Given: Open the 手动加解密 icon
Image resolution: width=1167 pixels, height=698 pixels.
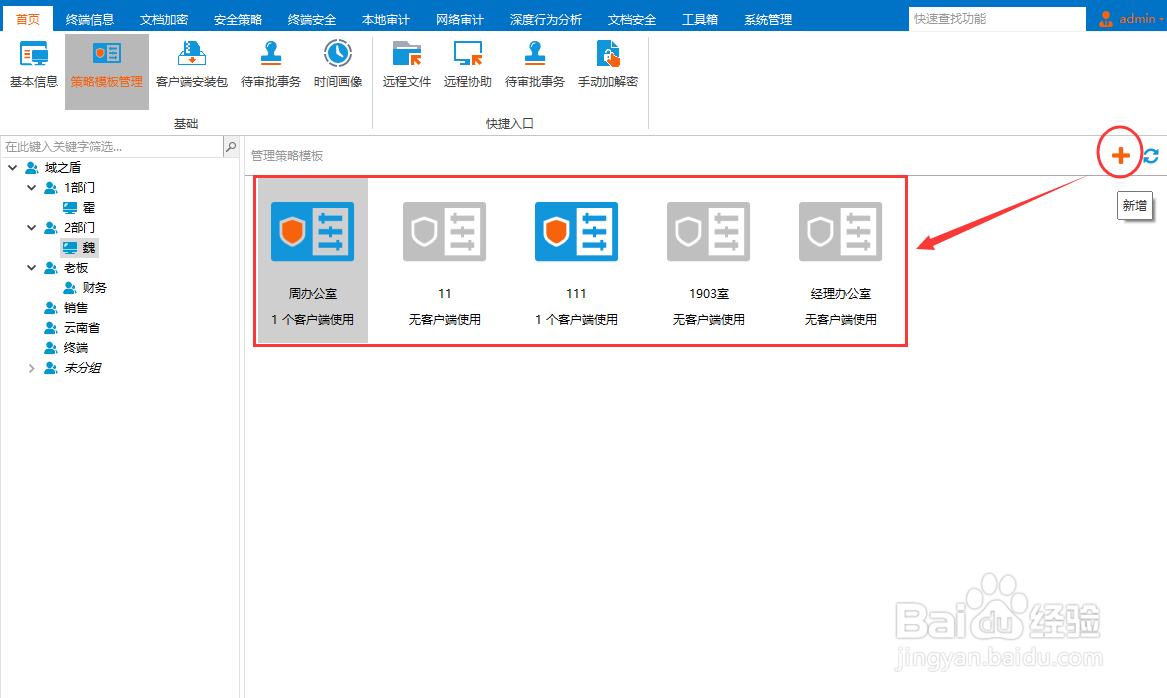Looking at the screenshot, I should [x=608, y=65].
